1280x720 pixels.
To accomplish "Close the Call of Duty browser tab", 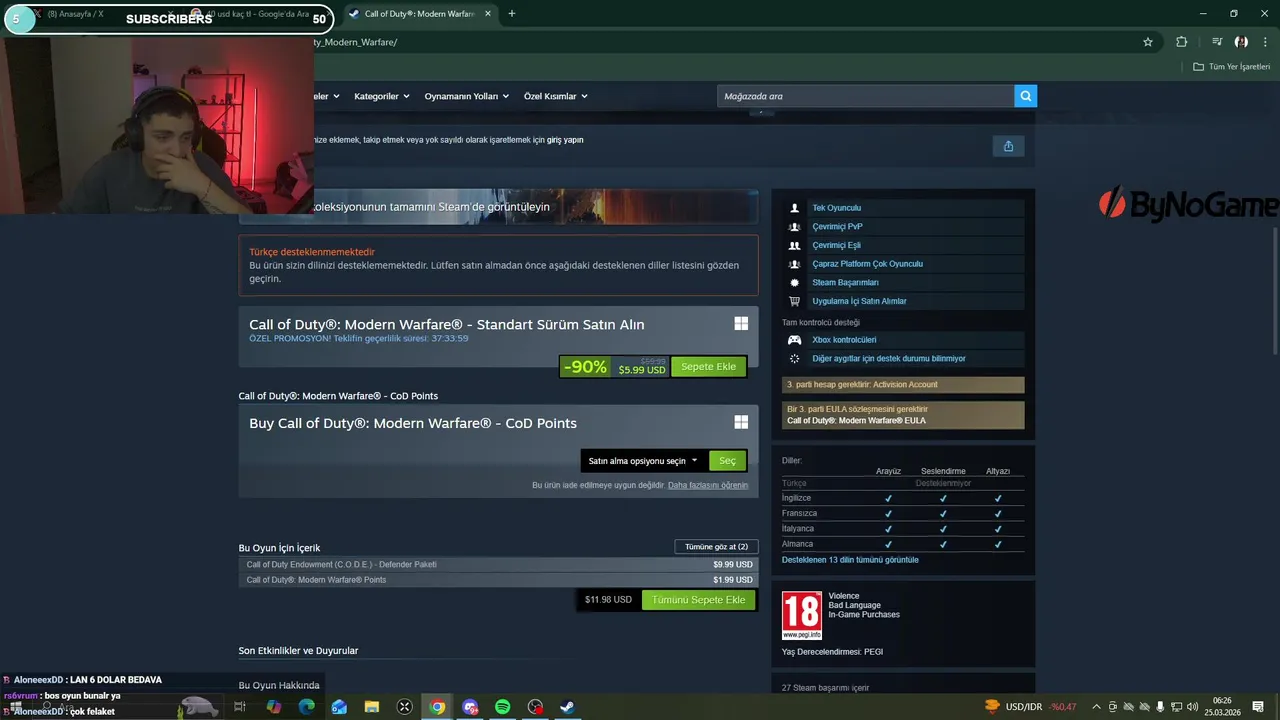I will point(488,14).
